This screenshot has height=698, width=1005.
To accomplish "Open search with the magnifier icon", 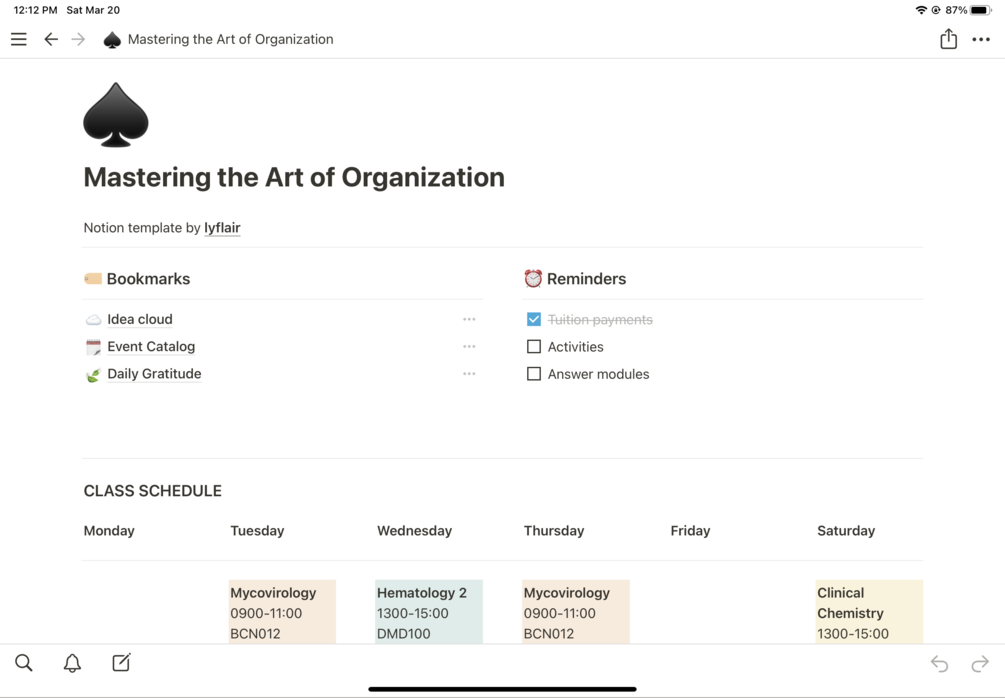I will click(x=24, y=663).
